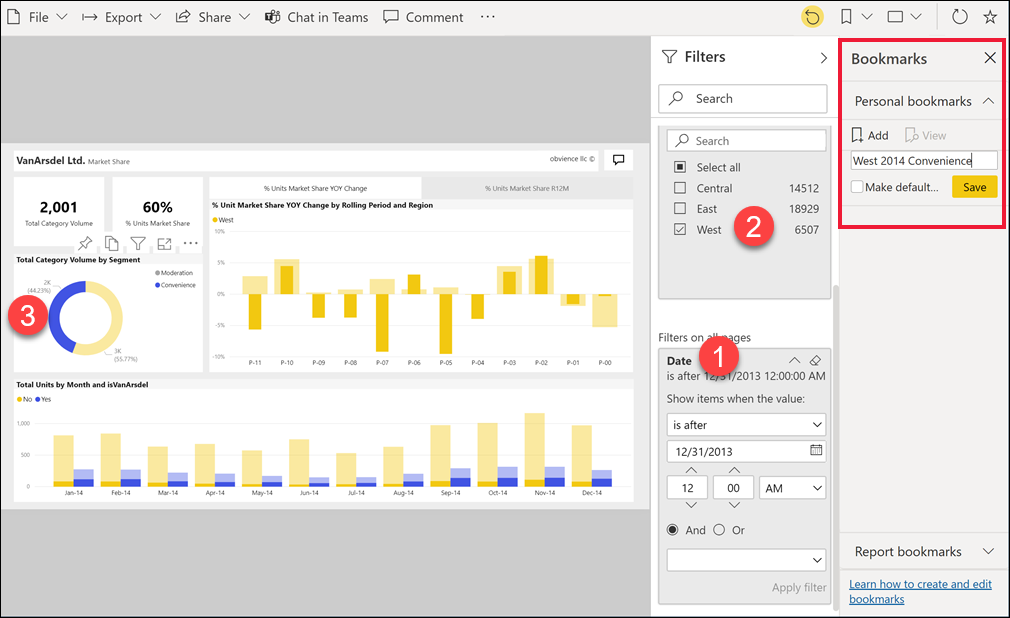Check the Make default checkbox
Viewport: 1010px width, 618px height.
857,187
